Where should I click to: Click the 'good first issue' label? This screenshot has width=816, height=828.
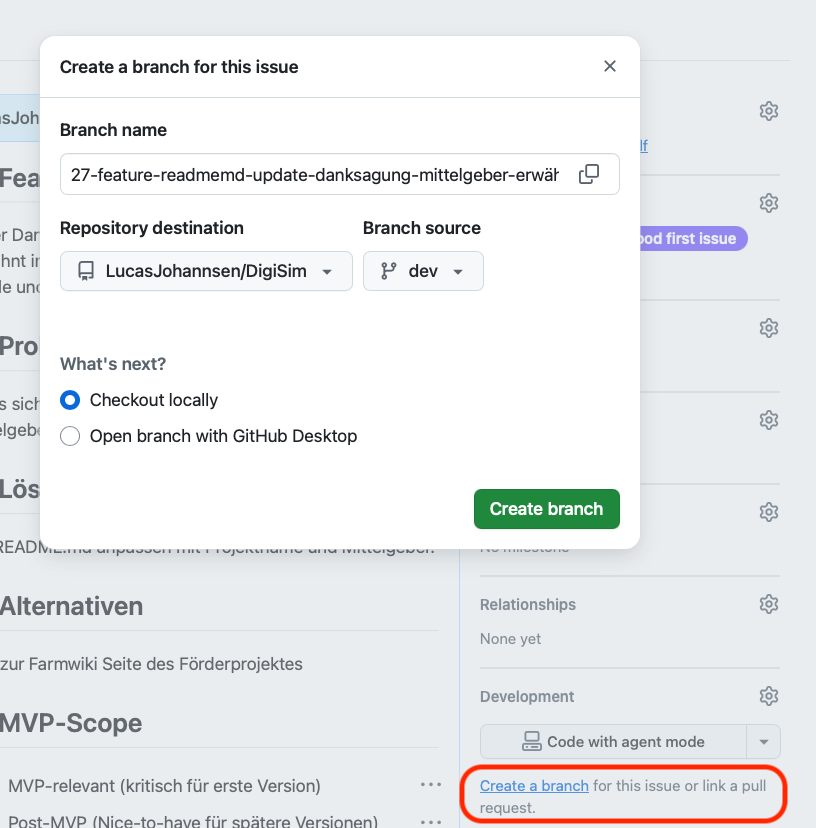coord(692,239)
